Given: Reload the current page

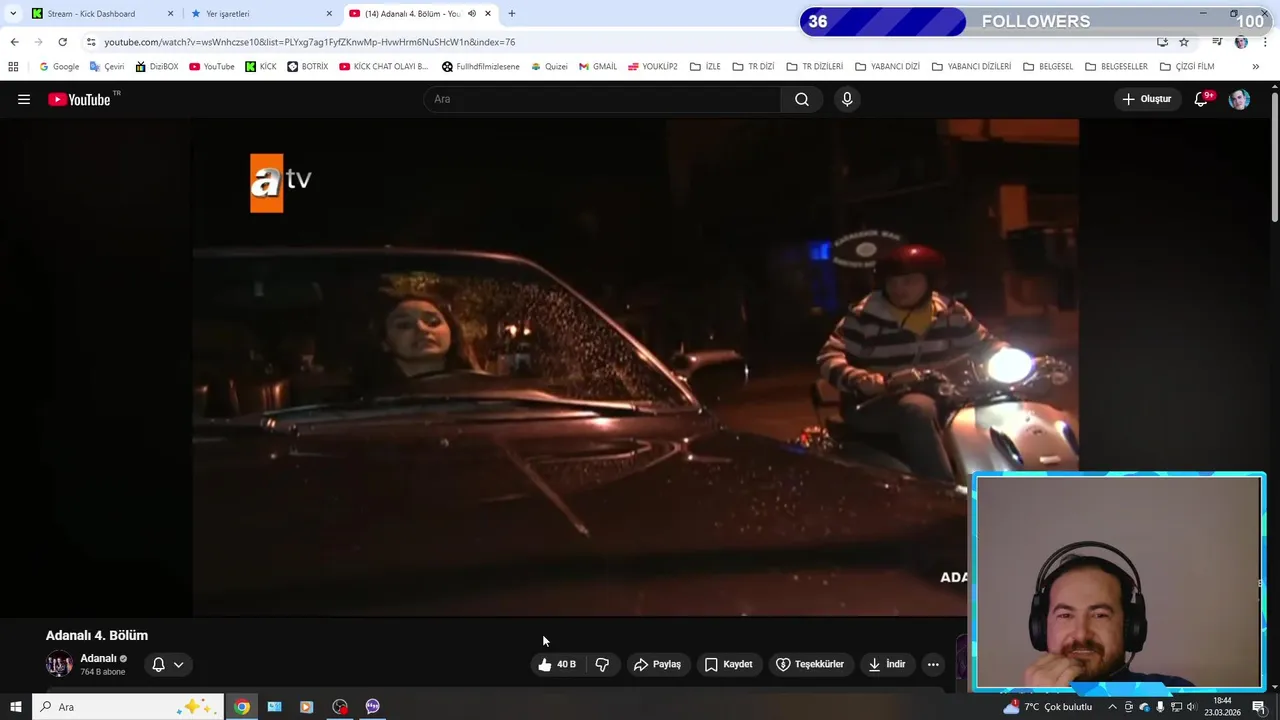Looking at the screenshot, I should click(x=62, y=42).
